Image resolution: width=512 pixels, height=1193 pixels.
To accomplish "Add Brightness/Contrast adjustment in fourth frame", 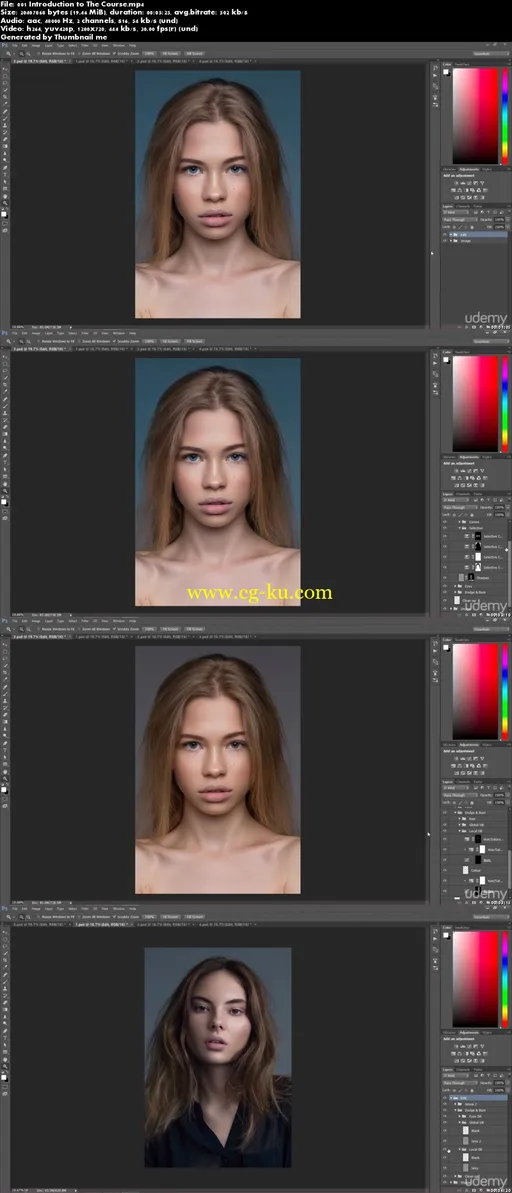I will pos(456,1046).
